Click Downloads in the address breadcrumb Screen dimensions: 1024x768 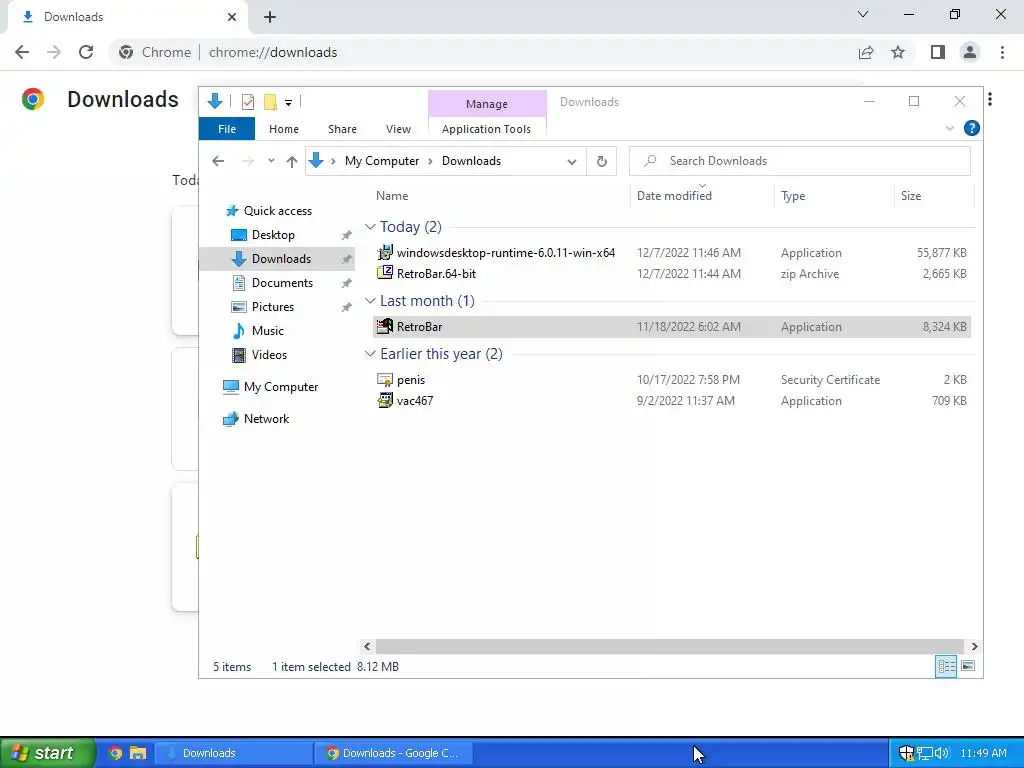(x=472, y=161)
